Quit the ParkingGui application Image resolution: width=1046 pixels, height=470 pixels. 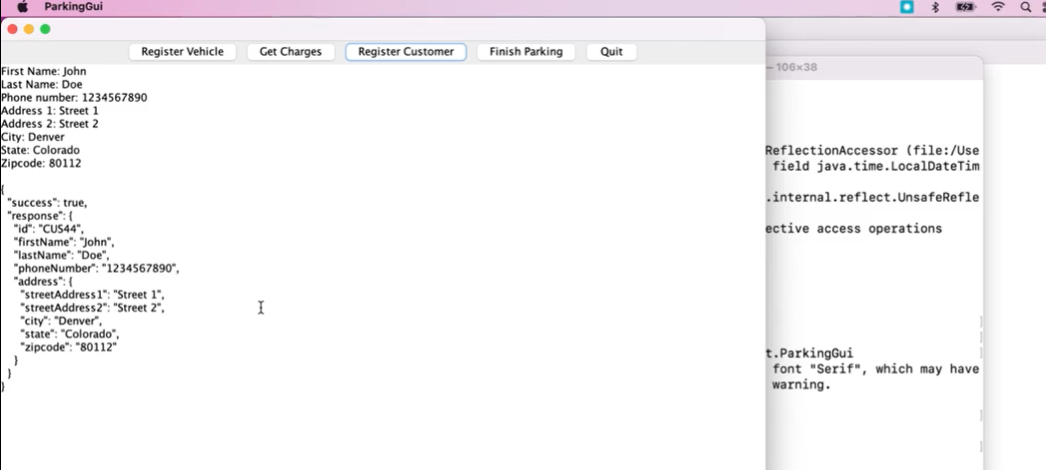[611, 52]
